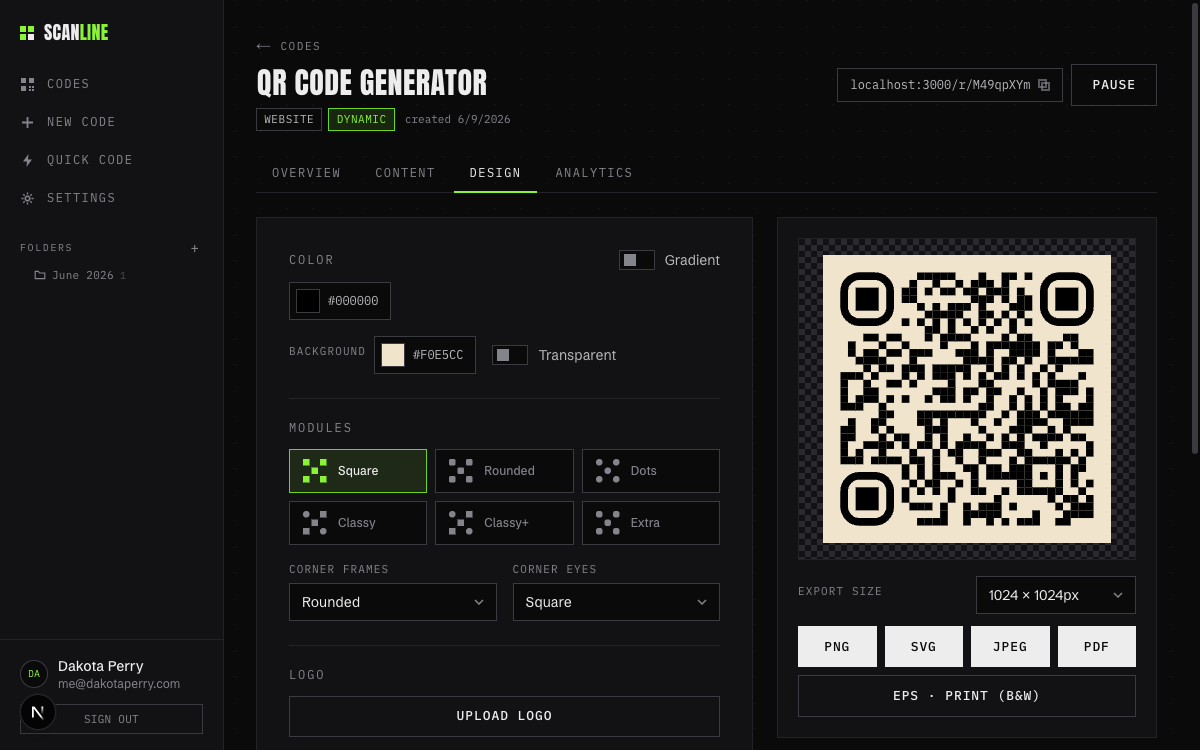The image size is (1200, 750).
Task: Export the code as JPEG
Action: pyautogui.click(x=1010, y=646)
